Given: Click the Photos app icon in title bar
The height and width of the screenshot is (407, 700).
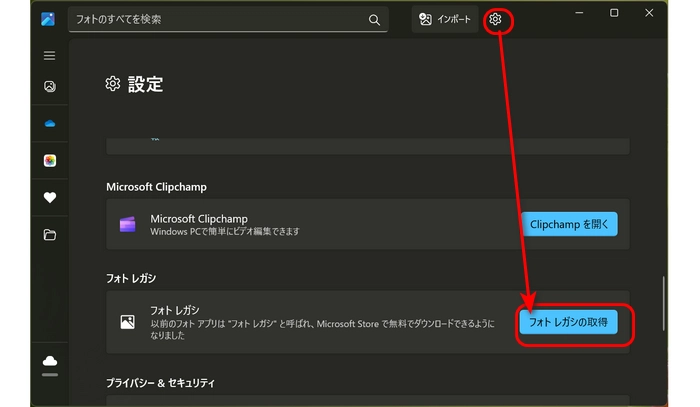Looking at the screenshot, I should click(x=48, y=19).
